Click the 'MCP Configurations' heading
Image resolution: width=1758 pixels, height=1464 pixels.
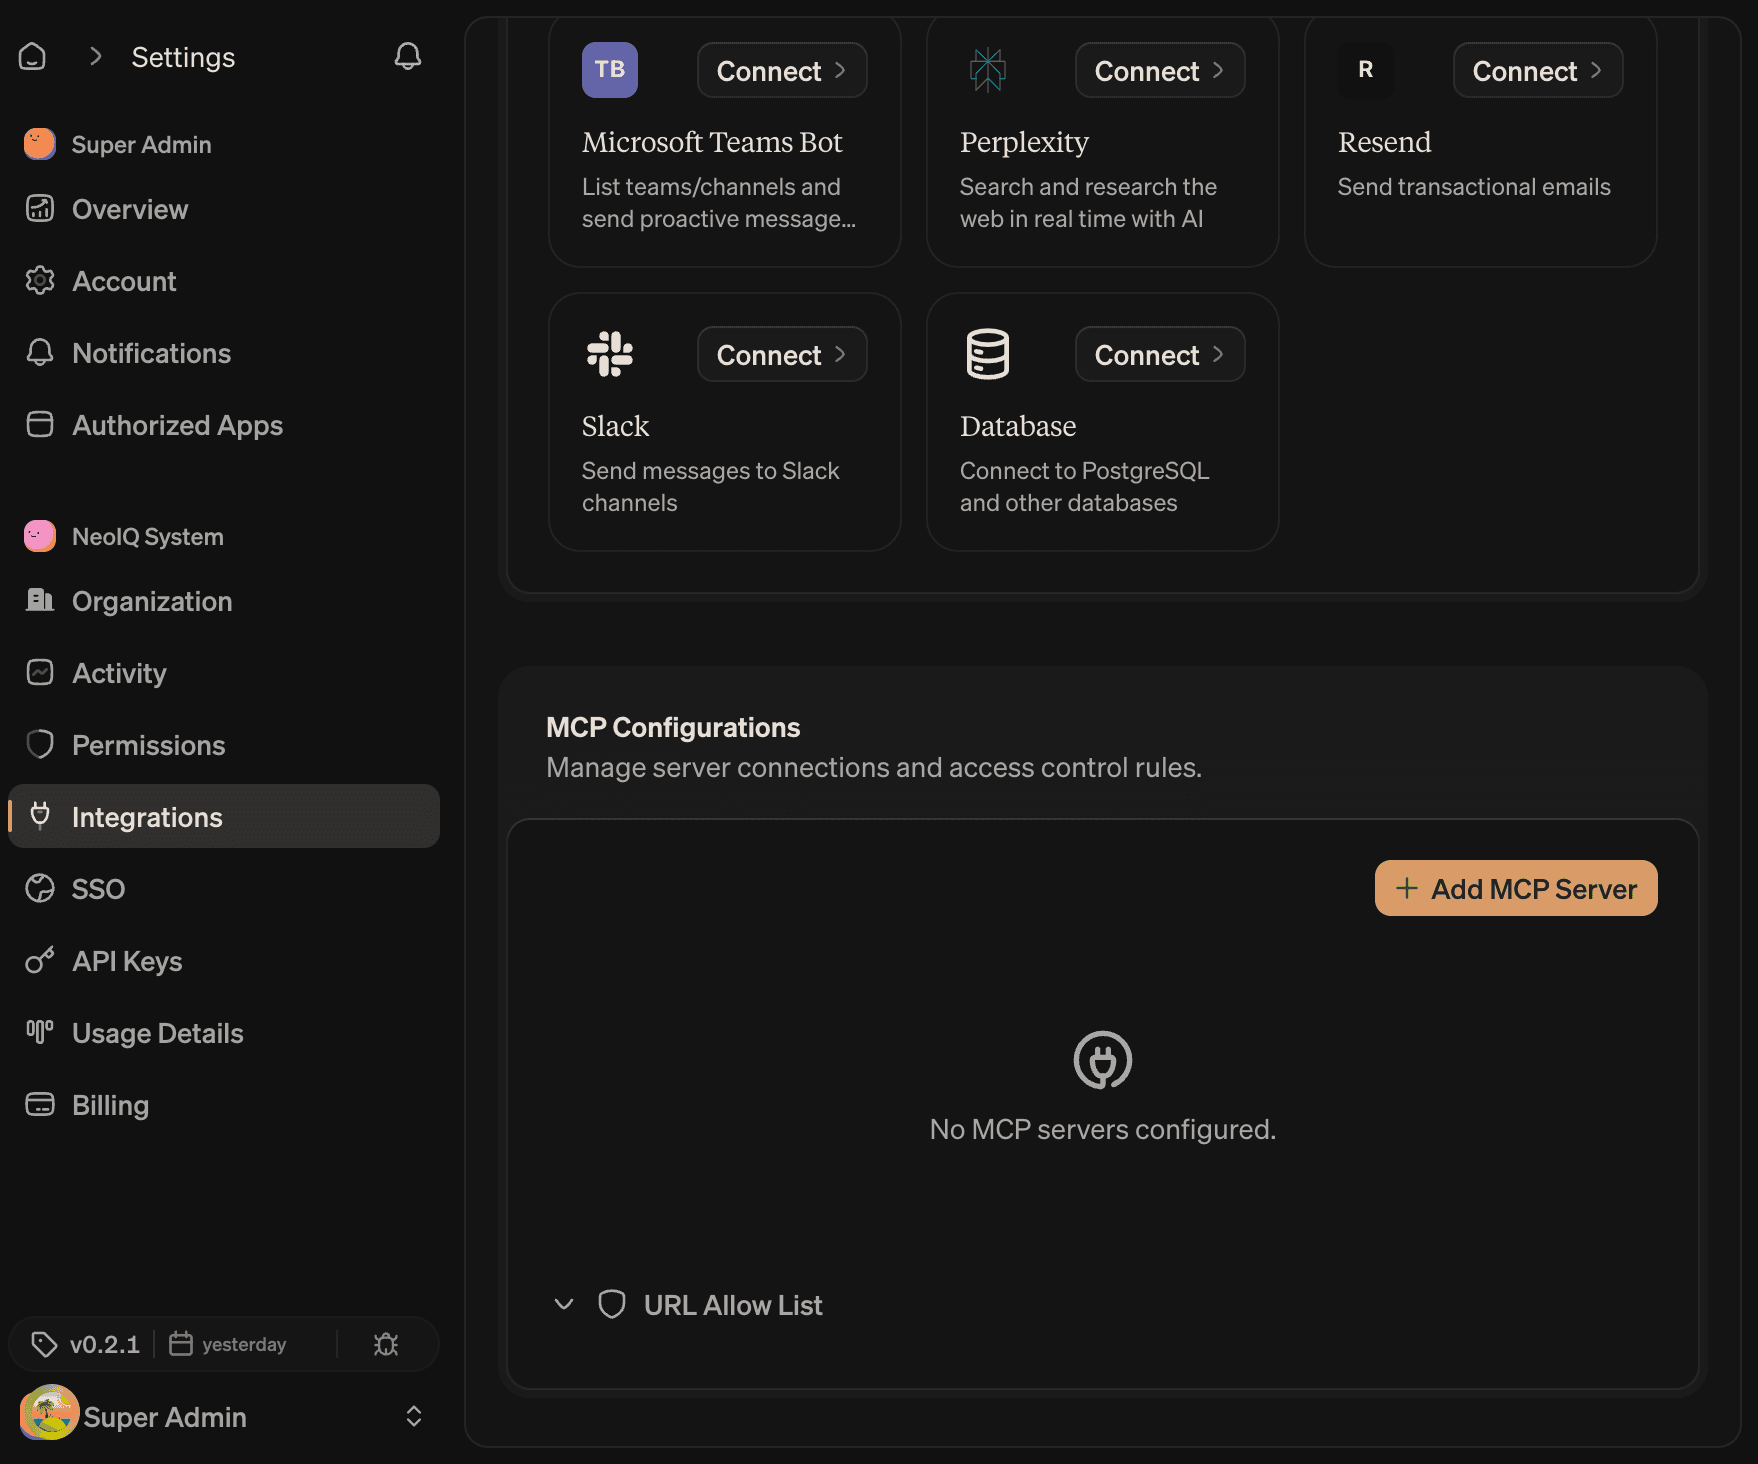click(673, 727)
